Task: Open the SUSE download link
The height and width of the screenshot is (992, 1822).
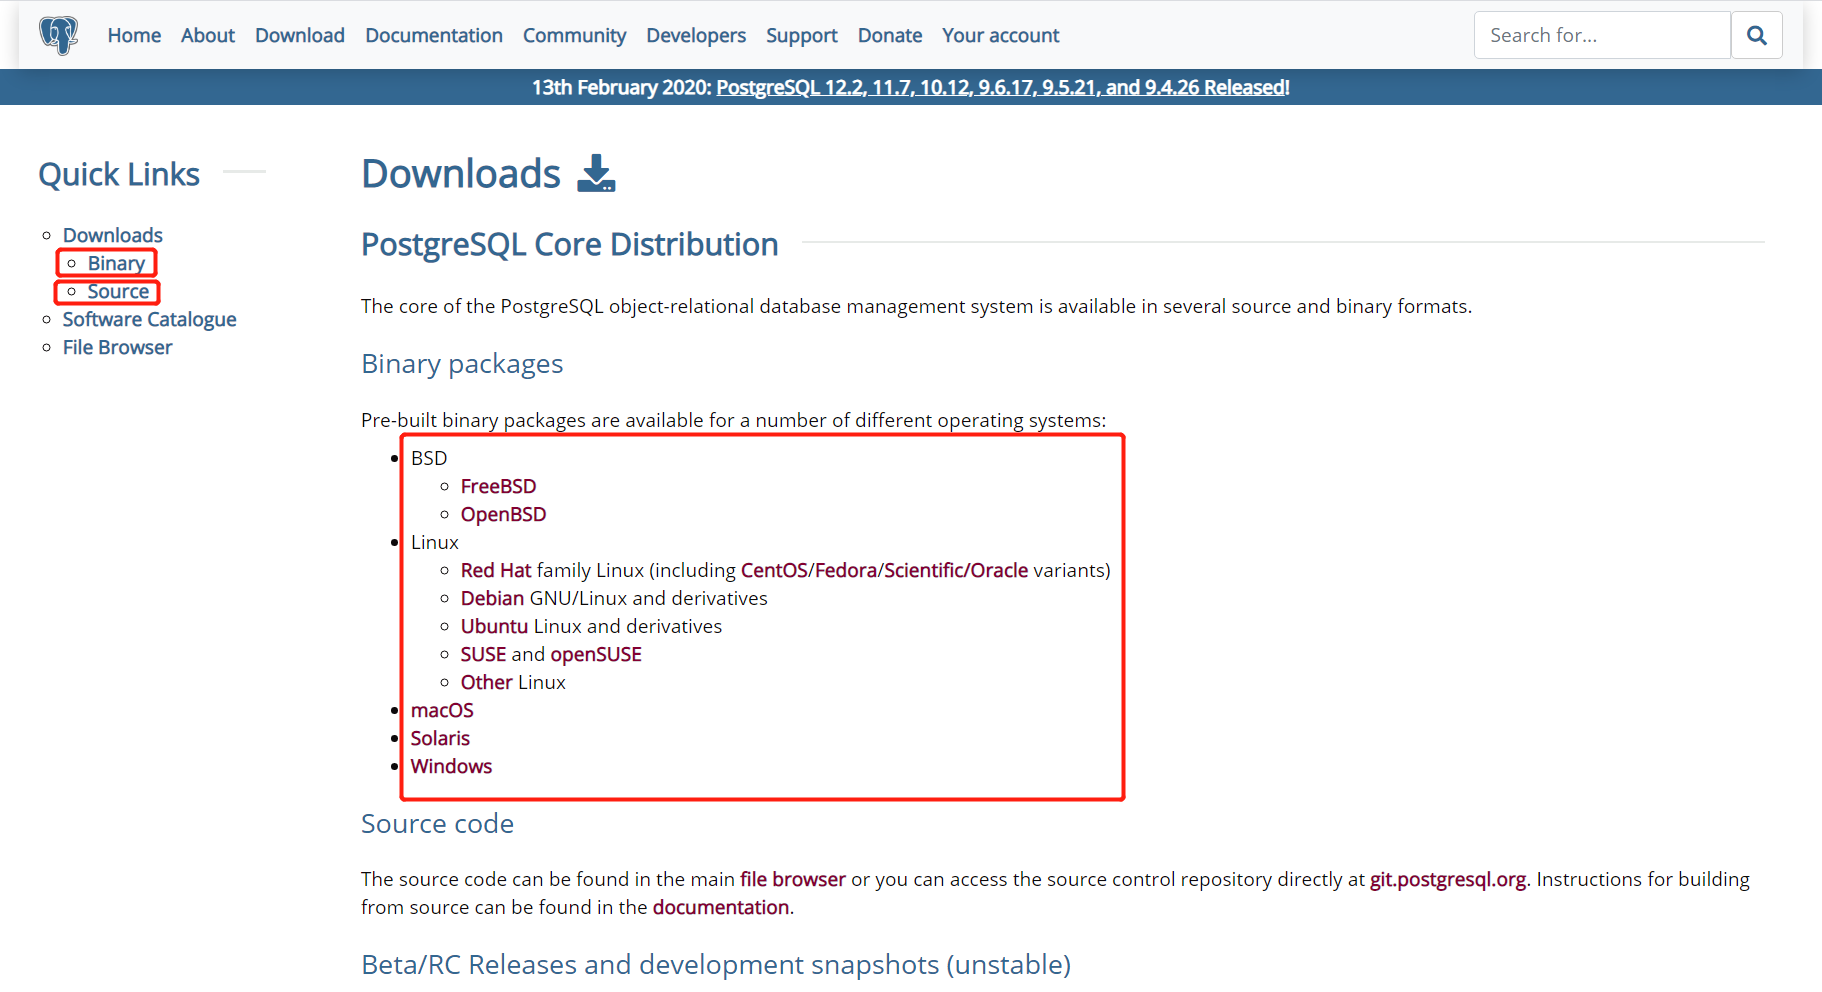Action: (x=484, y=654)
